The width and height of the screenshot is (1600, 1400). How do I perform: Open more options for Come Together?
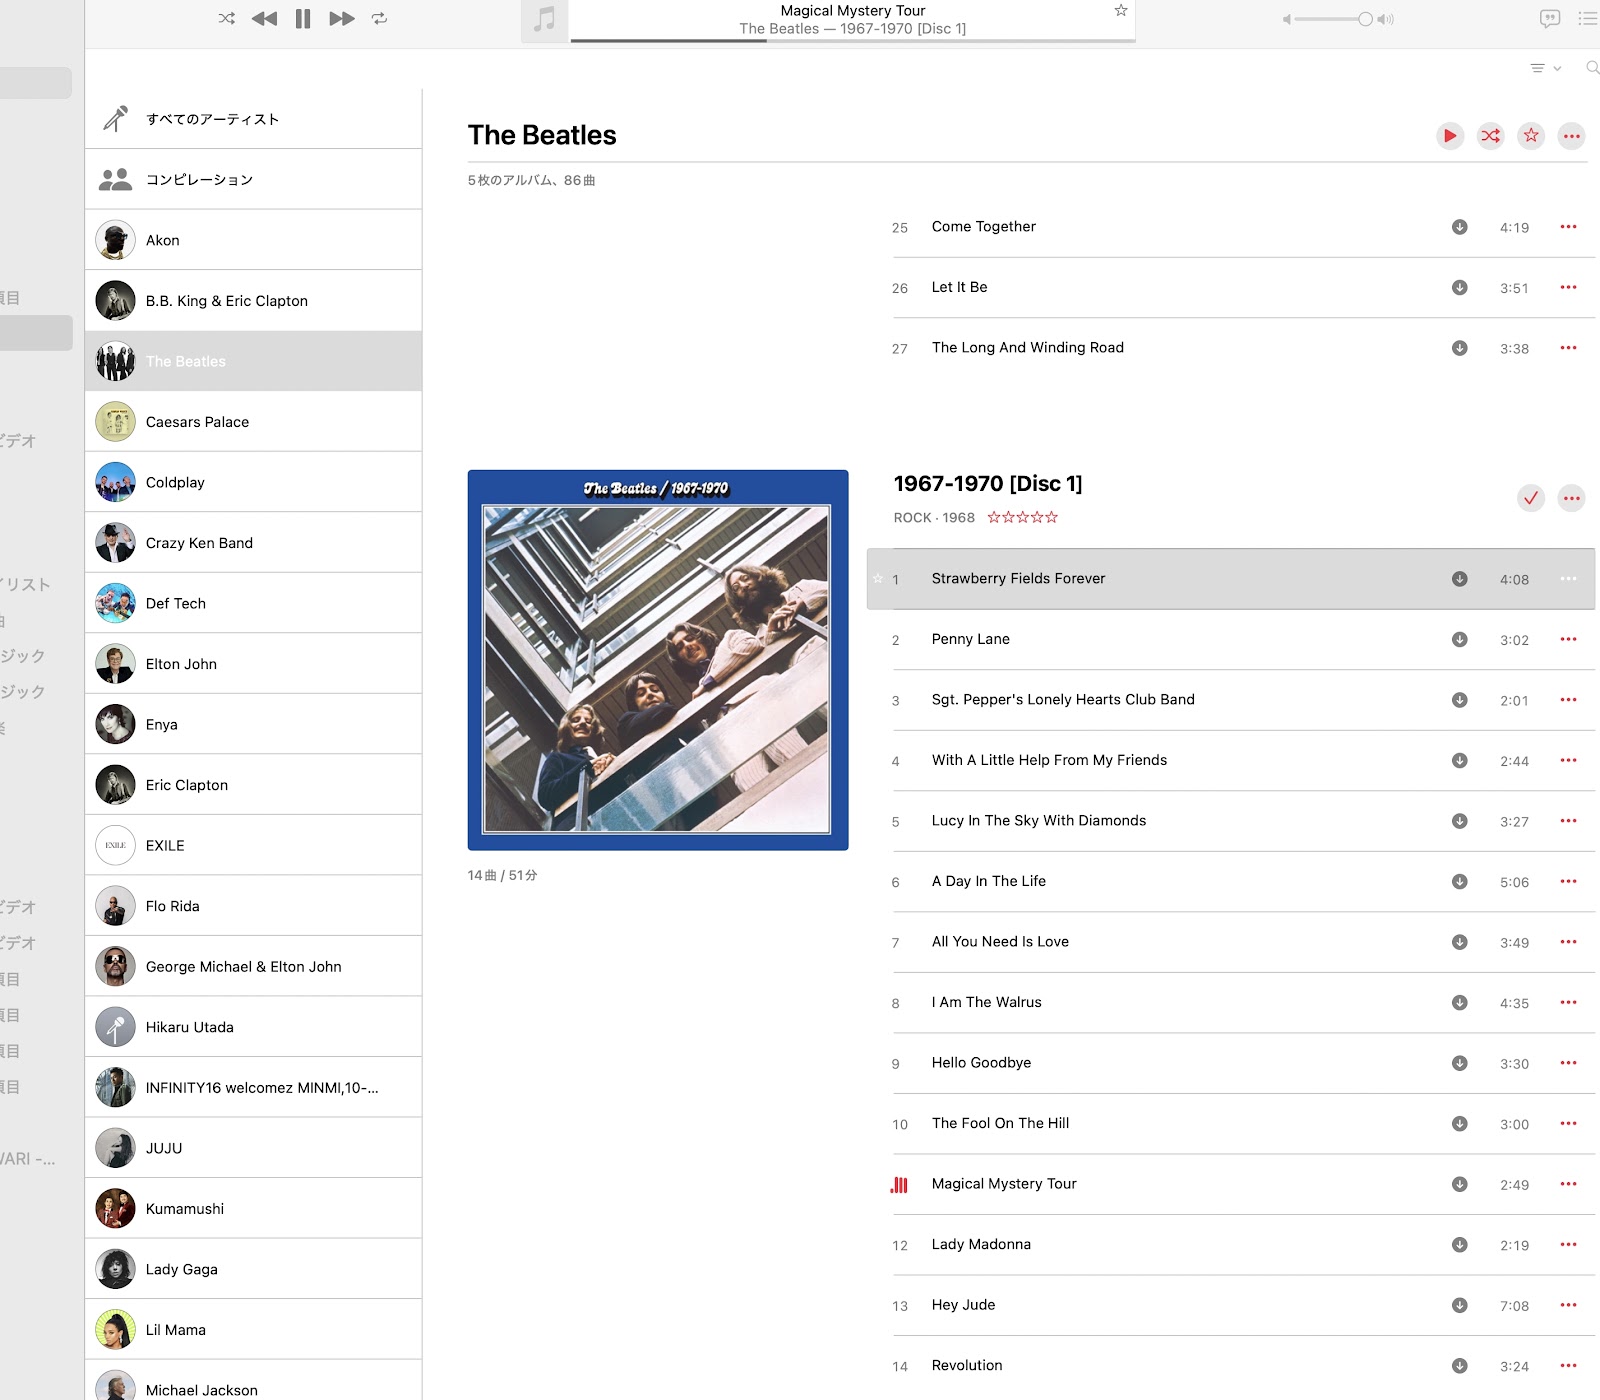(x=1568, y=227)
